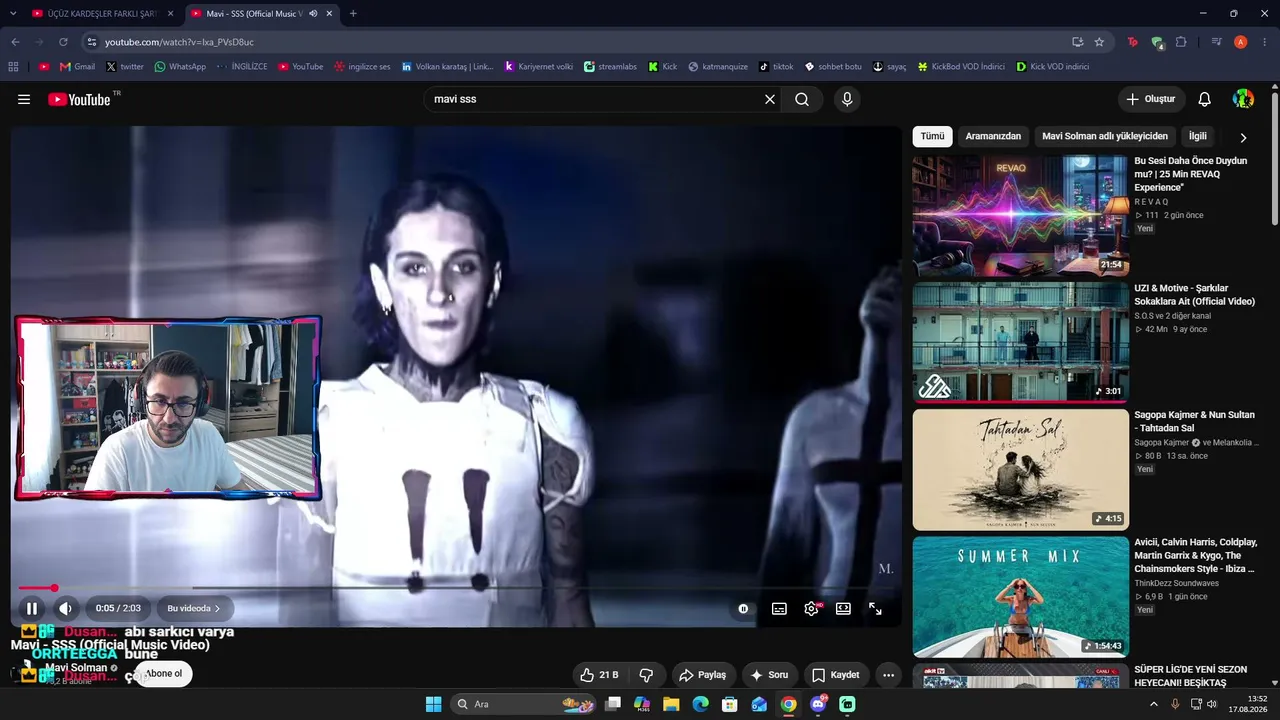The width and height of the screenshot is (1280, 720).
Task: Open the browser extensions puzzle icon
Action: point(1181,42)
